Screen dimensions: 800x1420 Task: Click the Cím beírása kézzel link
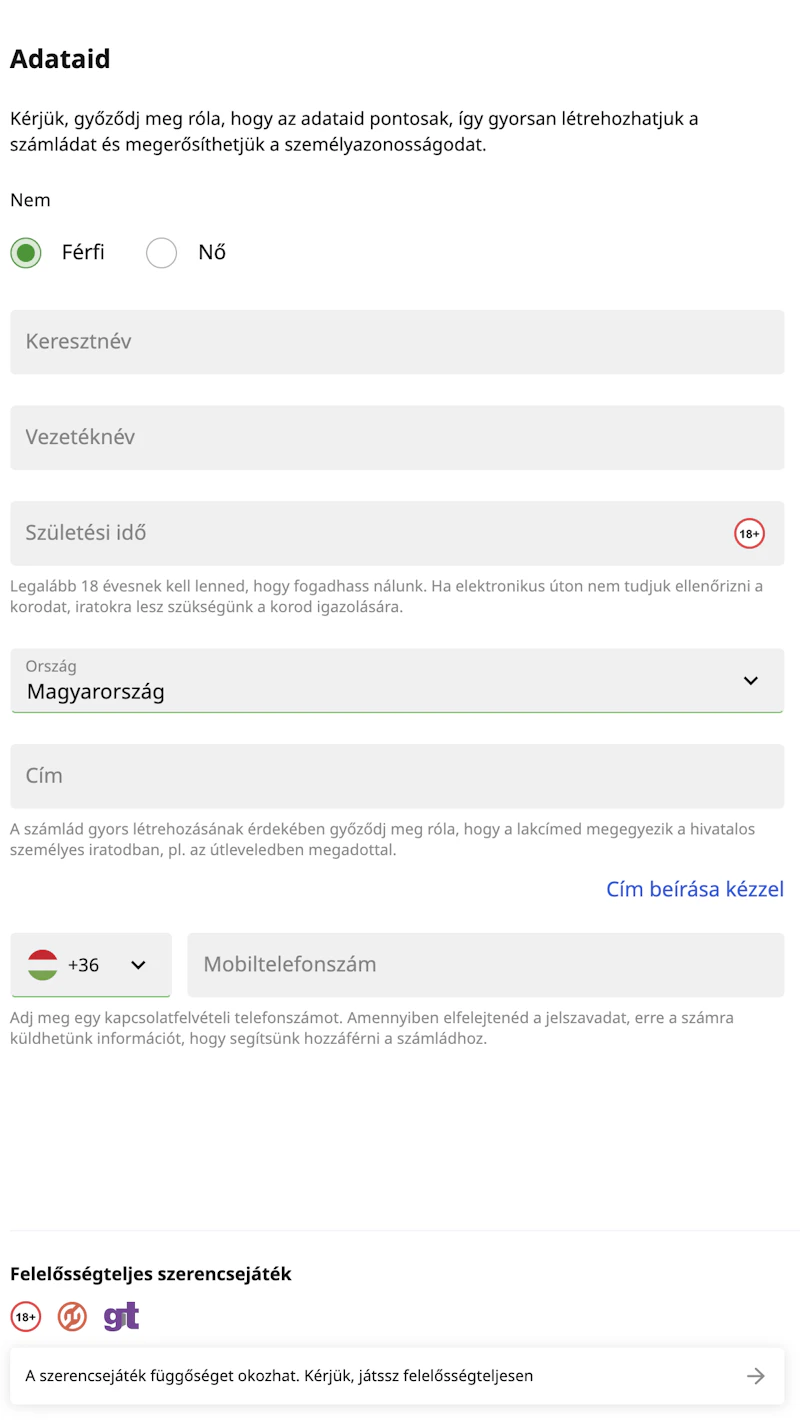[695, 889]
